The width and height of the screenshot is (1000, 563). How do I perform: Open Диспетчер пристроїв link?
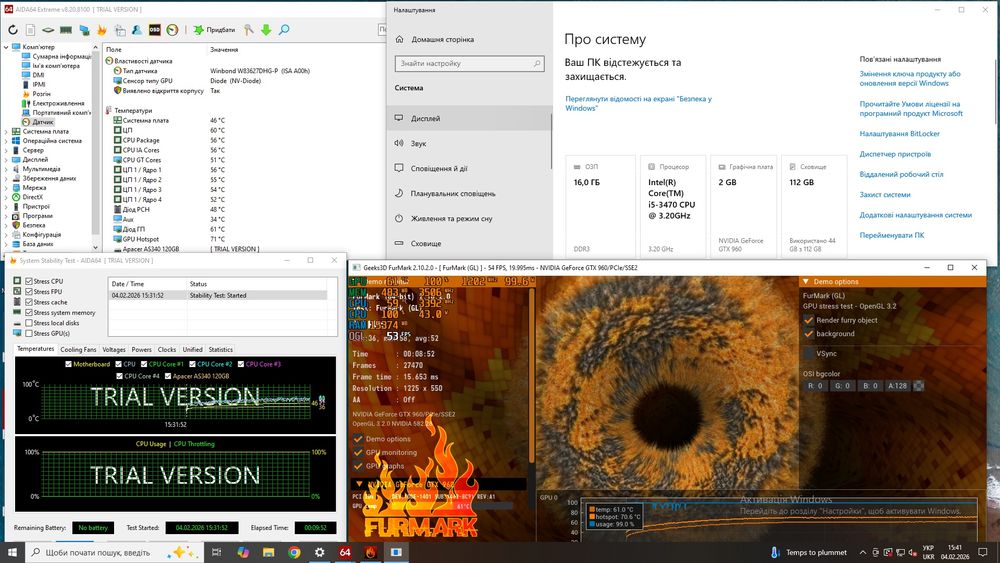895,154
